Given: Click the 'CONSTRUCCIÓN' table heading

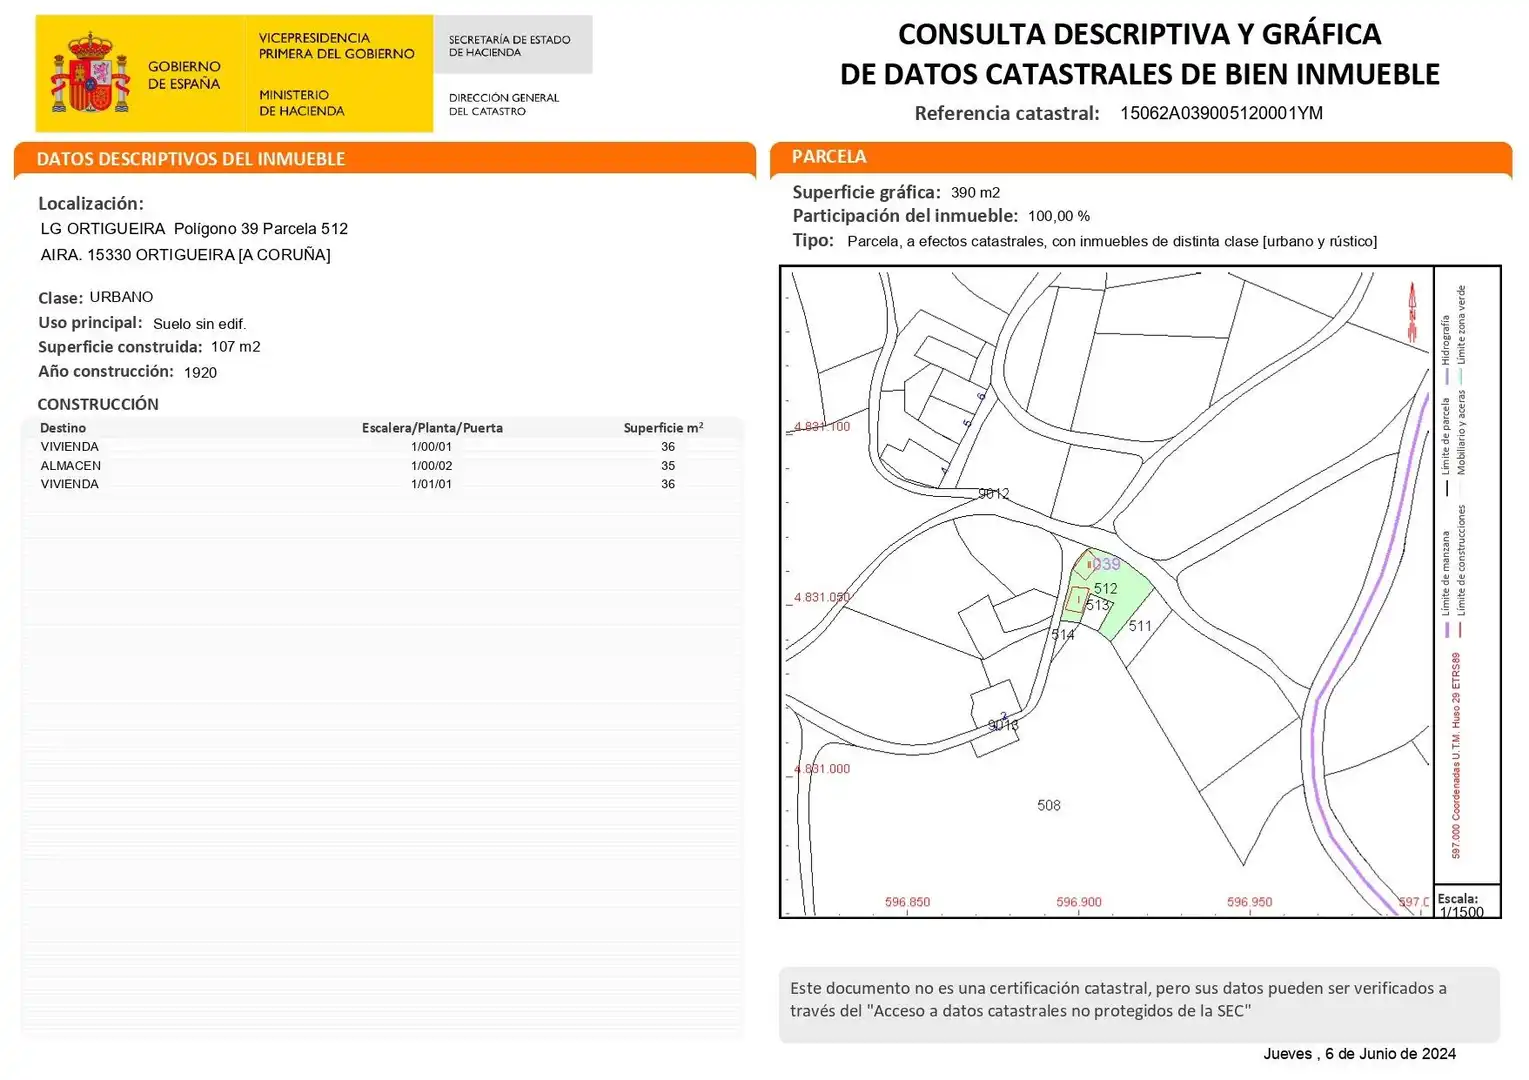Looking at the screenshot, I should [x=98, y=404].
